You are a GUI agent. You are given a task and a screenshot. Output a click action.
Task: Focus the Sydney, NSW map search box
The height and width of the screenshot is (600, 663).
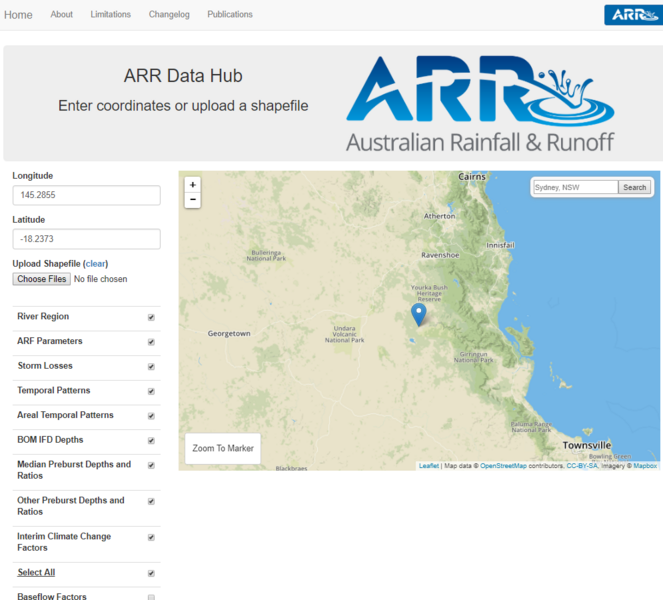click(575, 187)
